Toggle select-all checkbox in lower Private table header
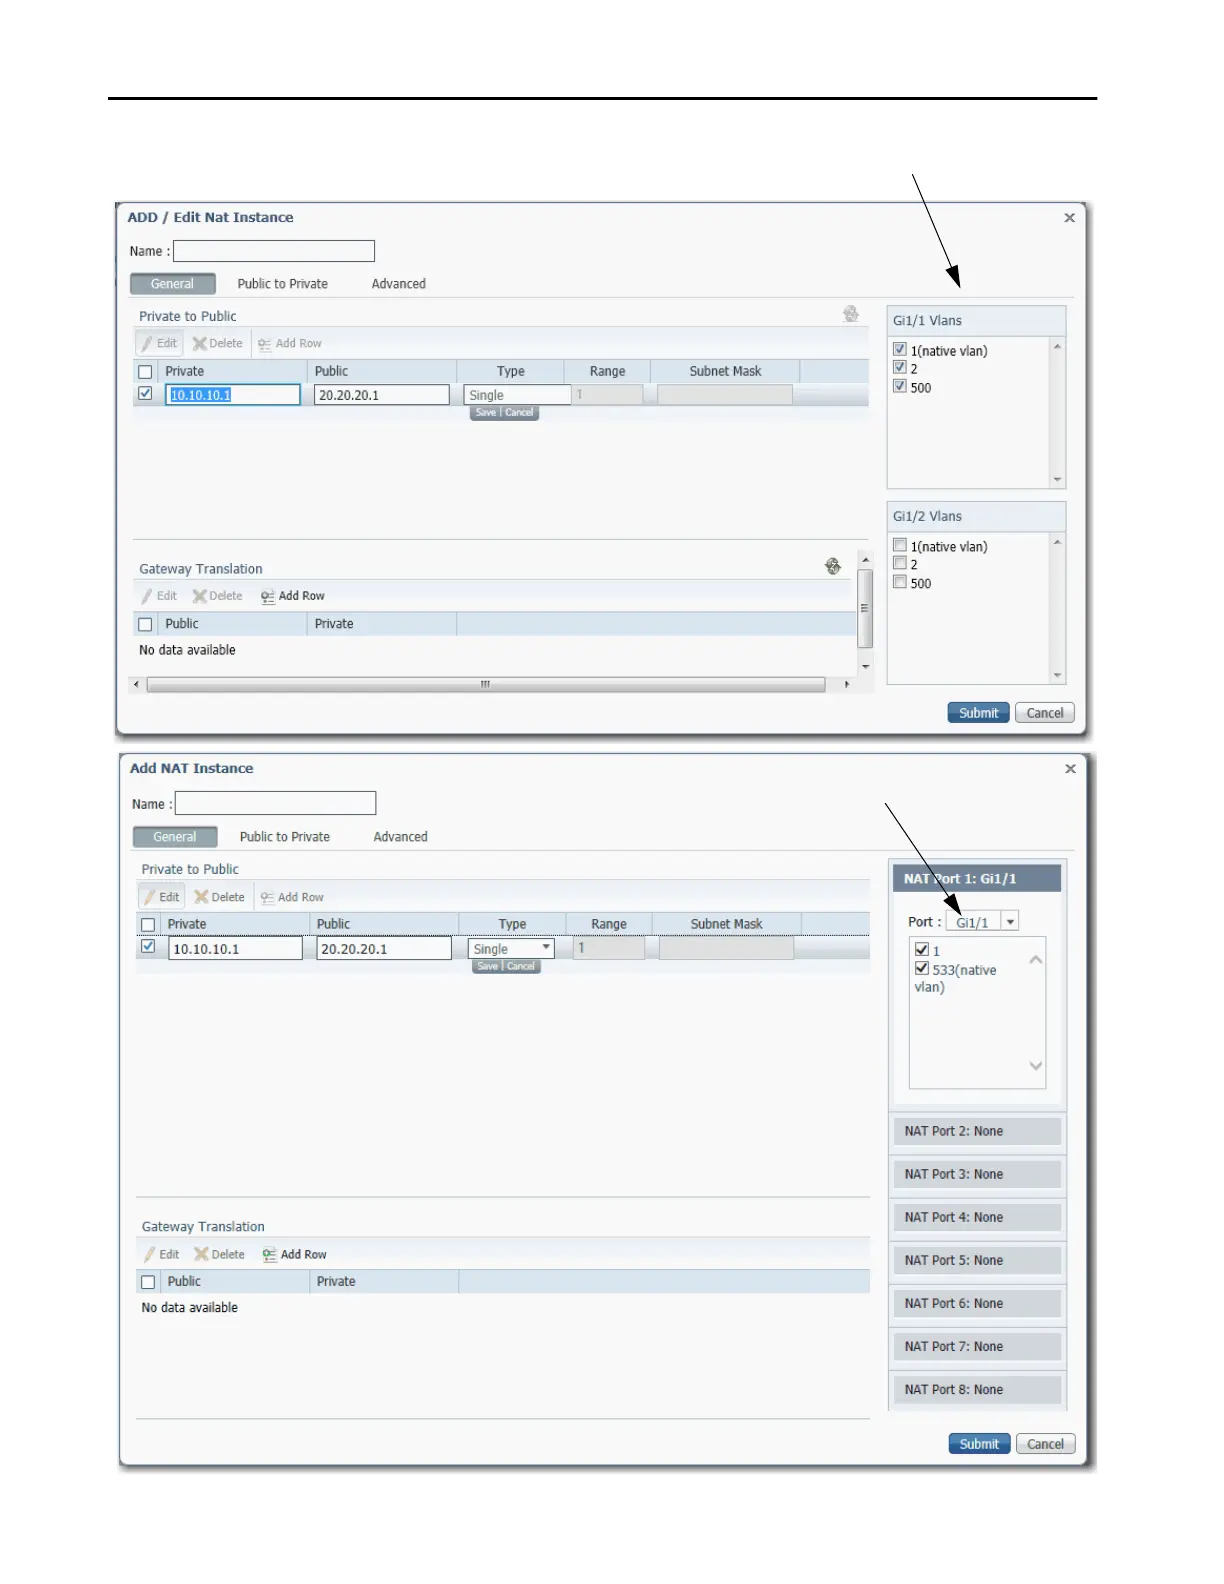 click(x=148, y=924)
